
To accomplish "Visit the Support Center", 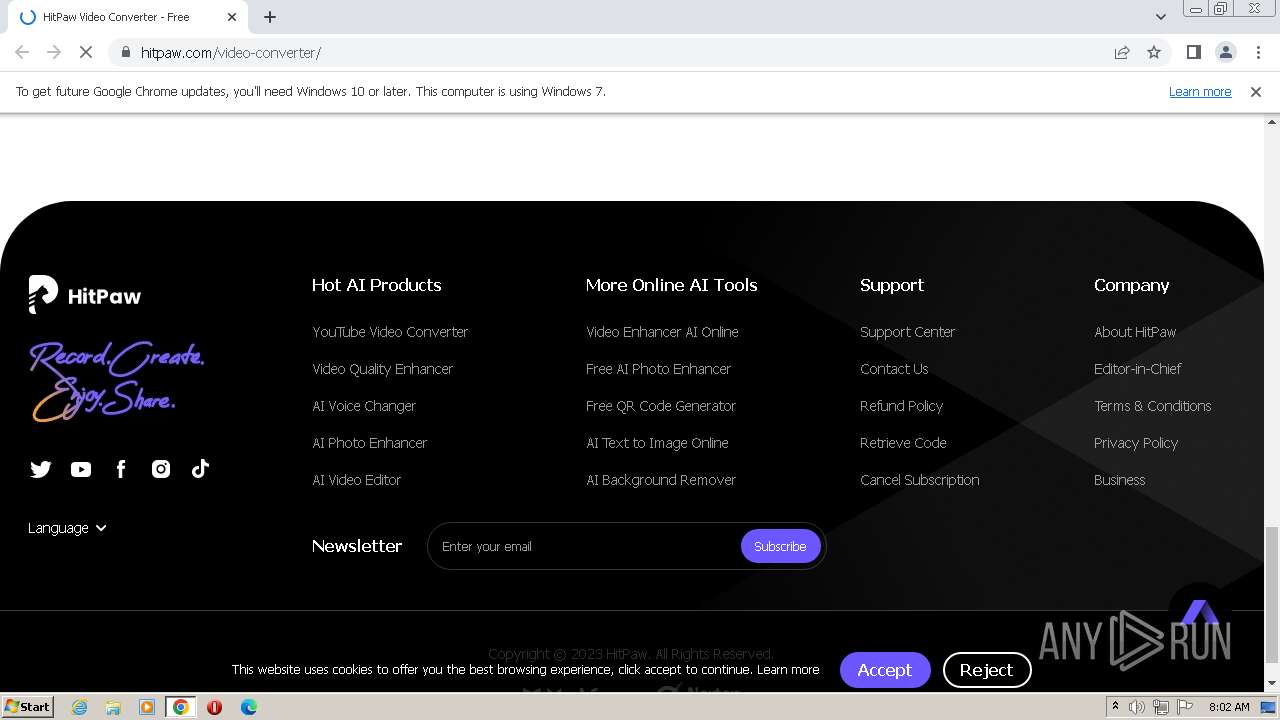I will tap(908, 332).
